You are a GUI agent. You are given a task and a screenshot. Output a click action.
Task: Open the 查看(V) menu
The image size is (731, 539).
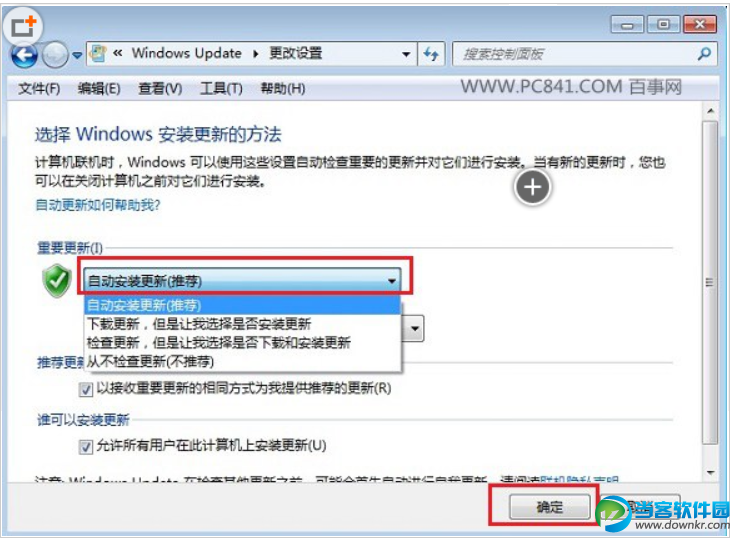[x=160, y=88]
